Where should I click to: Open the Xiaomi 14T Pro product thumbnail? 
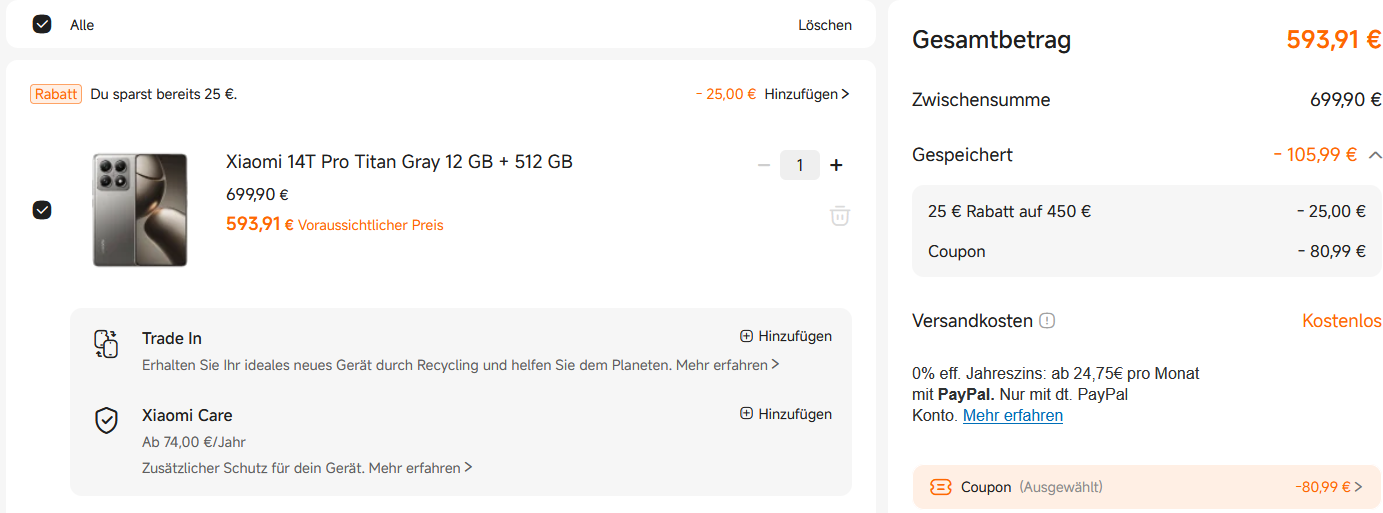(x=140, y=210)
